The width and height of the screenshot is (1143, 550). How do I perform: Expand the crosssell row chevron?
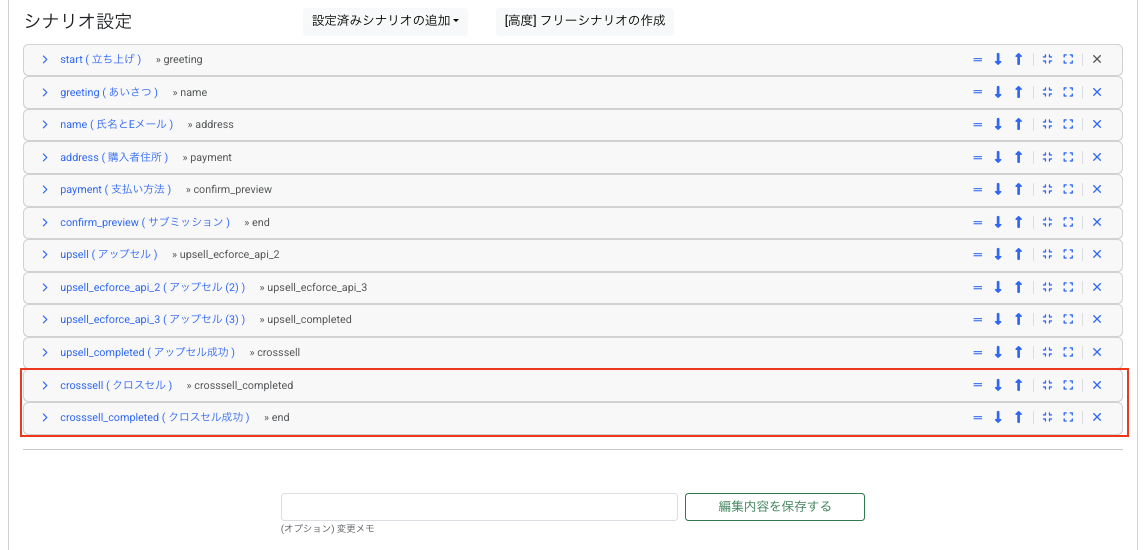(x=44, y=385)
